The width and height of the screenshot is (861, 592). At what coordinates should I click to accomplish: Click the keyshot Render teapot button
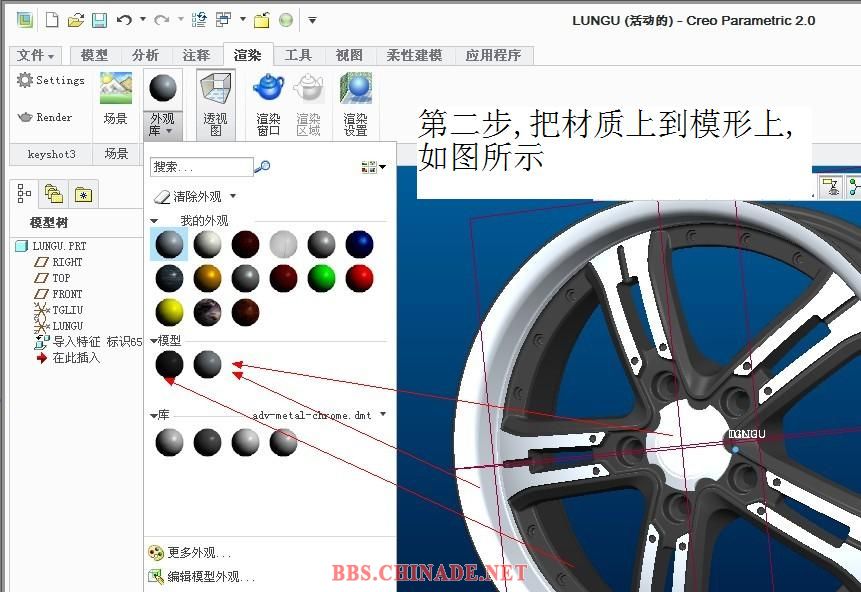[x=44, y=117]
